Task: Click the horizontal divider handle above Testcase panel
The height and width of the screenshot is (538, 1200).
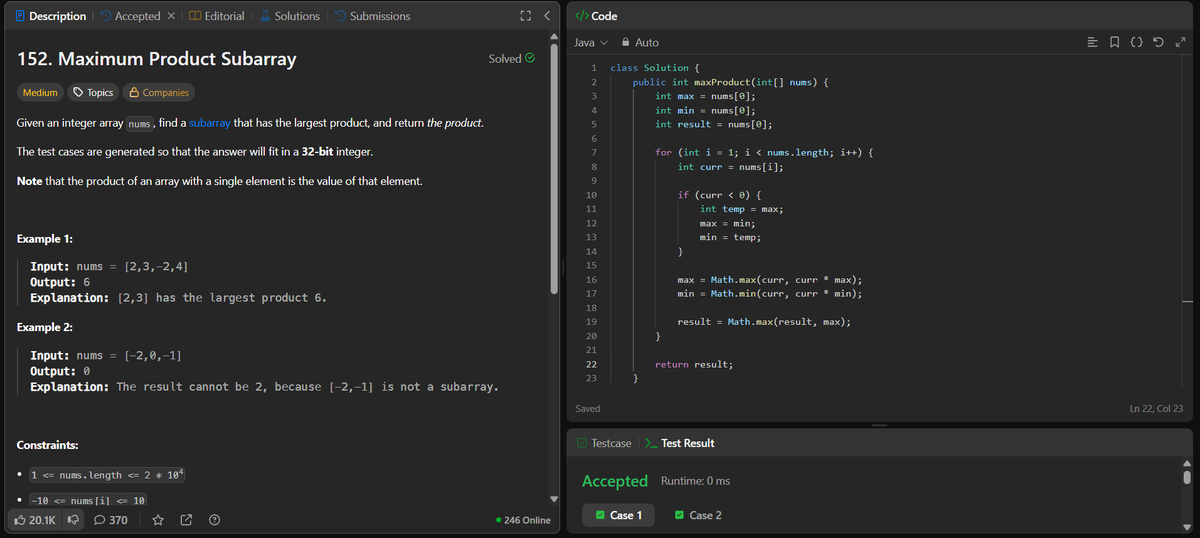Action: point(879,425)
